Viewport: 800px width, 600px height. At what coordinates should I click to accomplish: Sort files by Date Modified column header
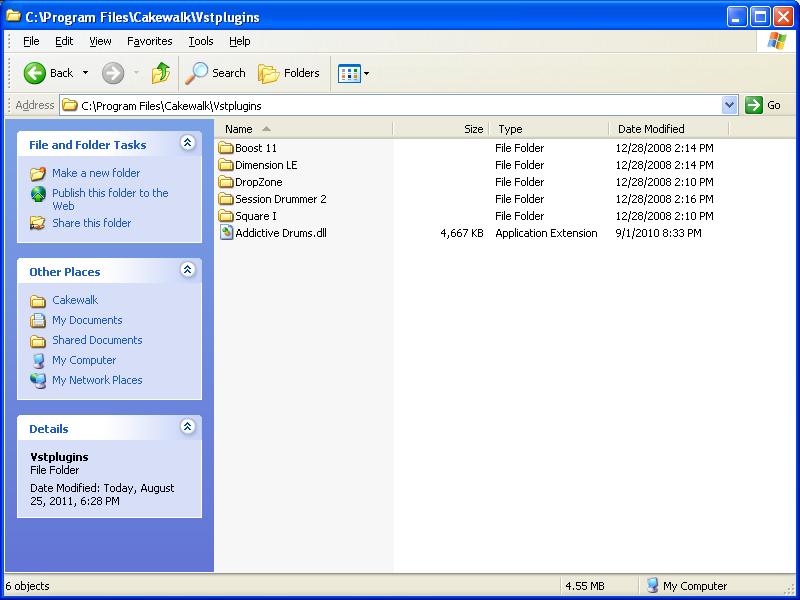(651, 129)
